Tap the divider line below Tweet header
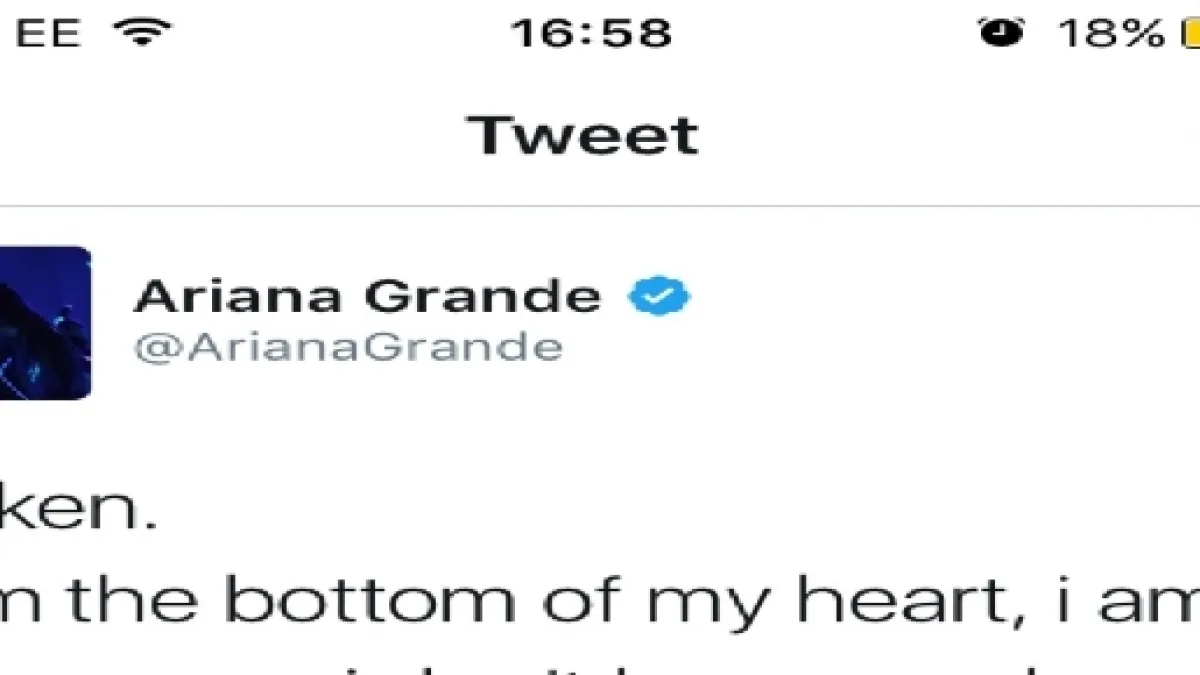The width and height of the screenshot is (1200, 675). coord(600,206)
